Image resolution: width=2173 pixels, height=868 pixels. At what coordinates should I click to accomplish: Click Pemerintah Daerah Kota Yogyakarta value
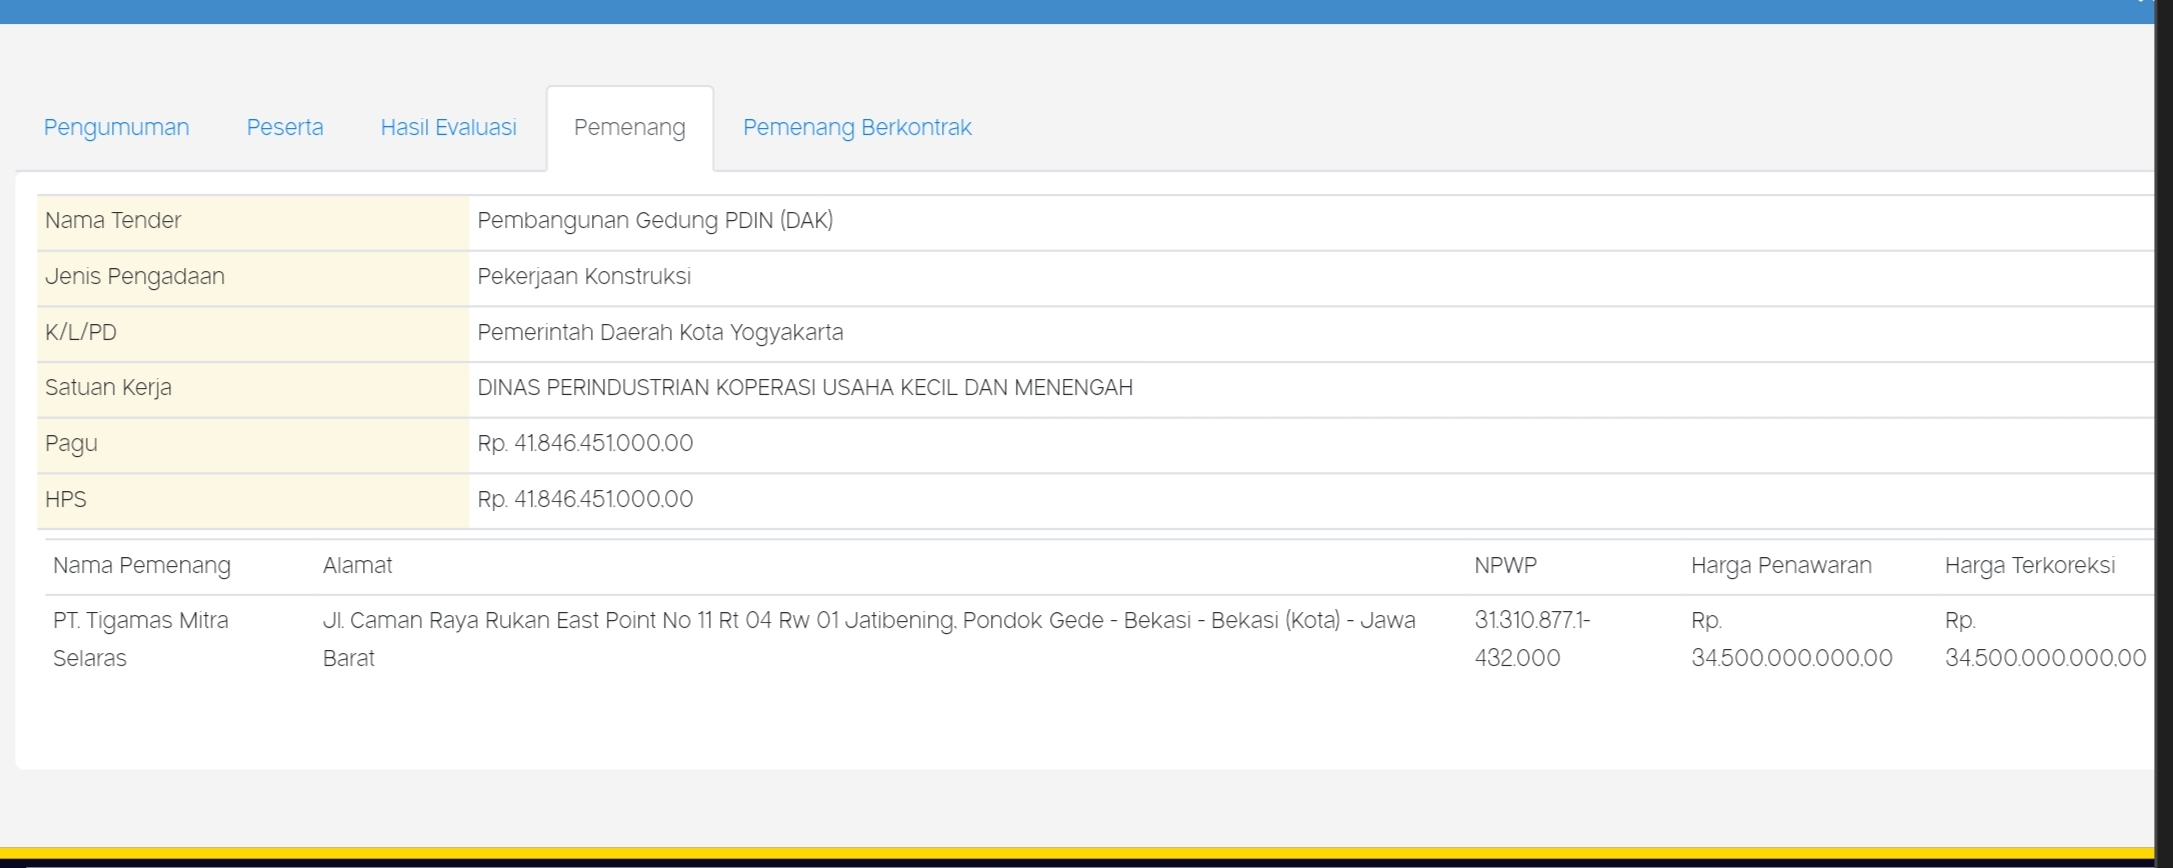(x=660, y=333)
